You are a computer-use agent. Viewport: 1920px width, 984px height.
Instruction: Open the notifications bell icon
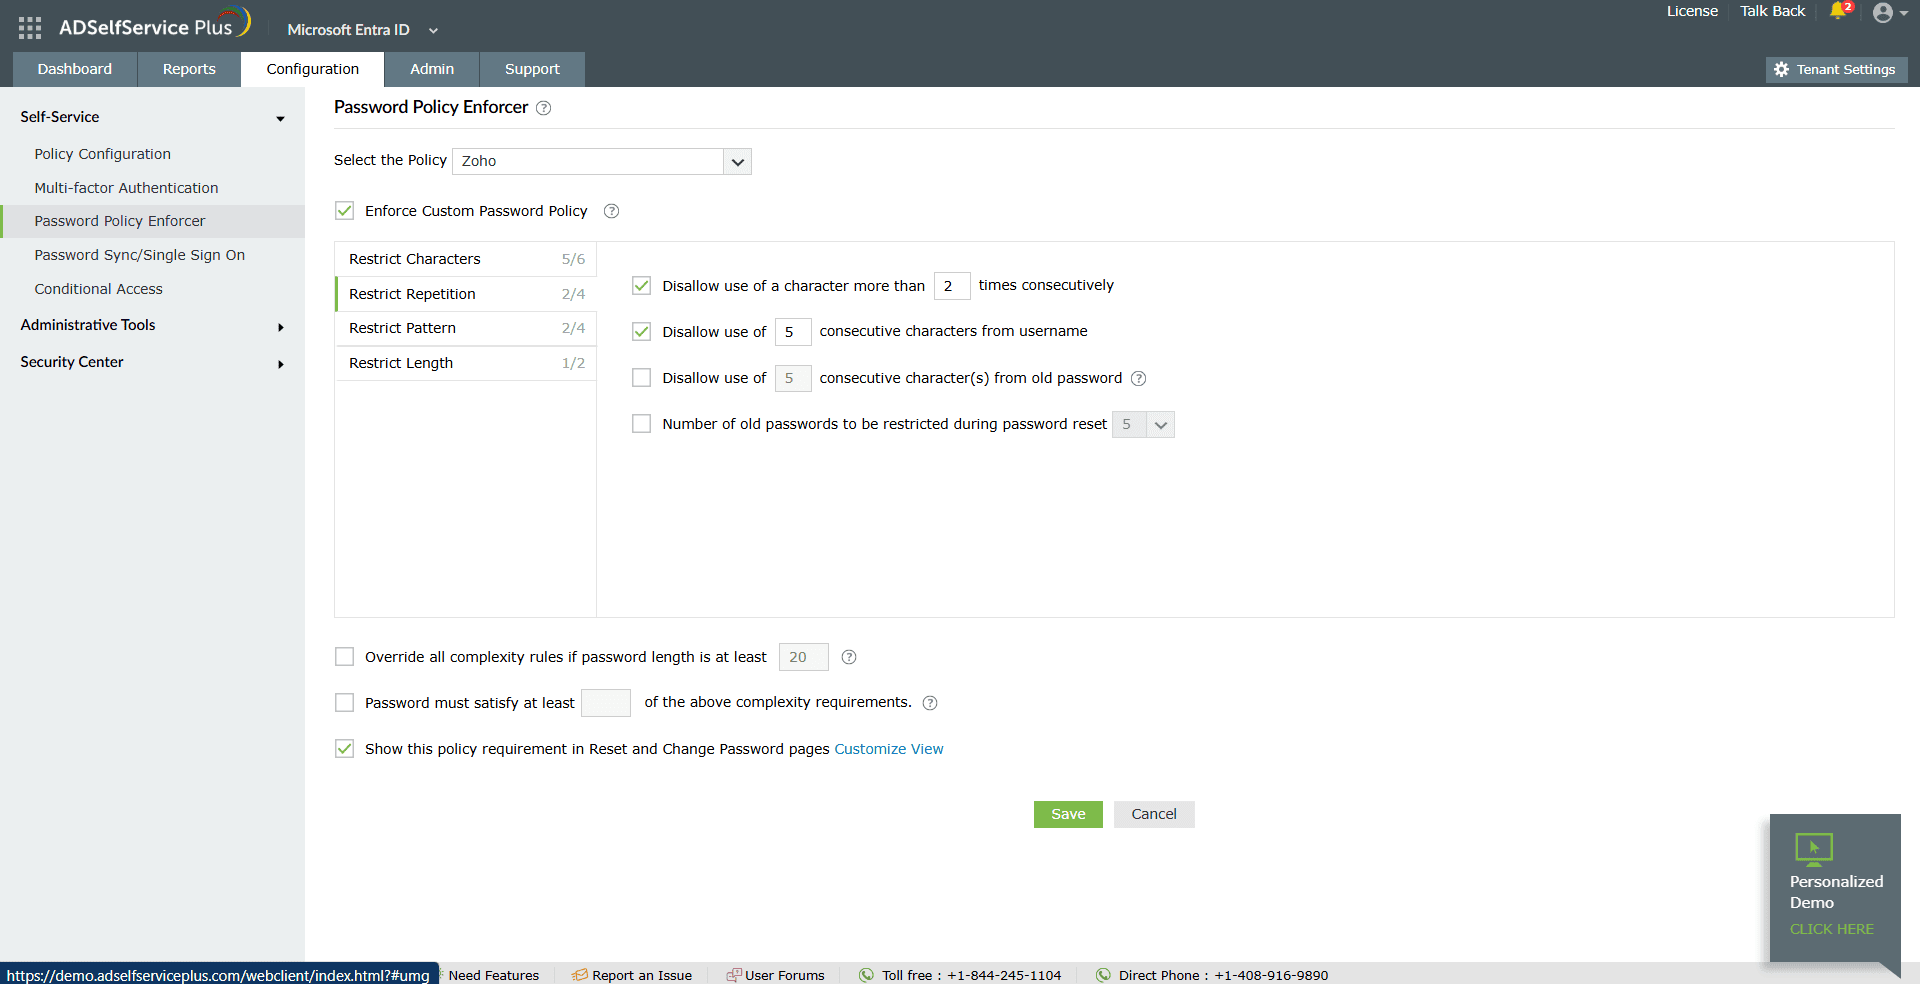click(1838, 11)
